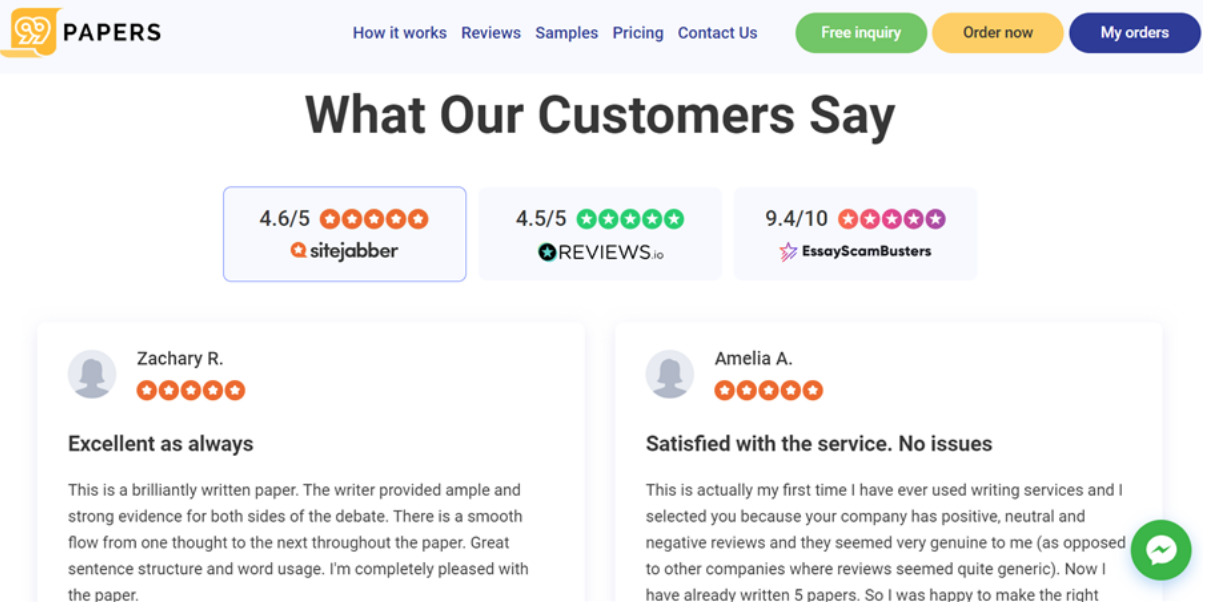Select the Pricing tab
This screenshot has width=1210, height=615.
click(637, 32)
